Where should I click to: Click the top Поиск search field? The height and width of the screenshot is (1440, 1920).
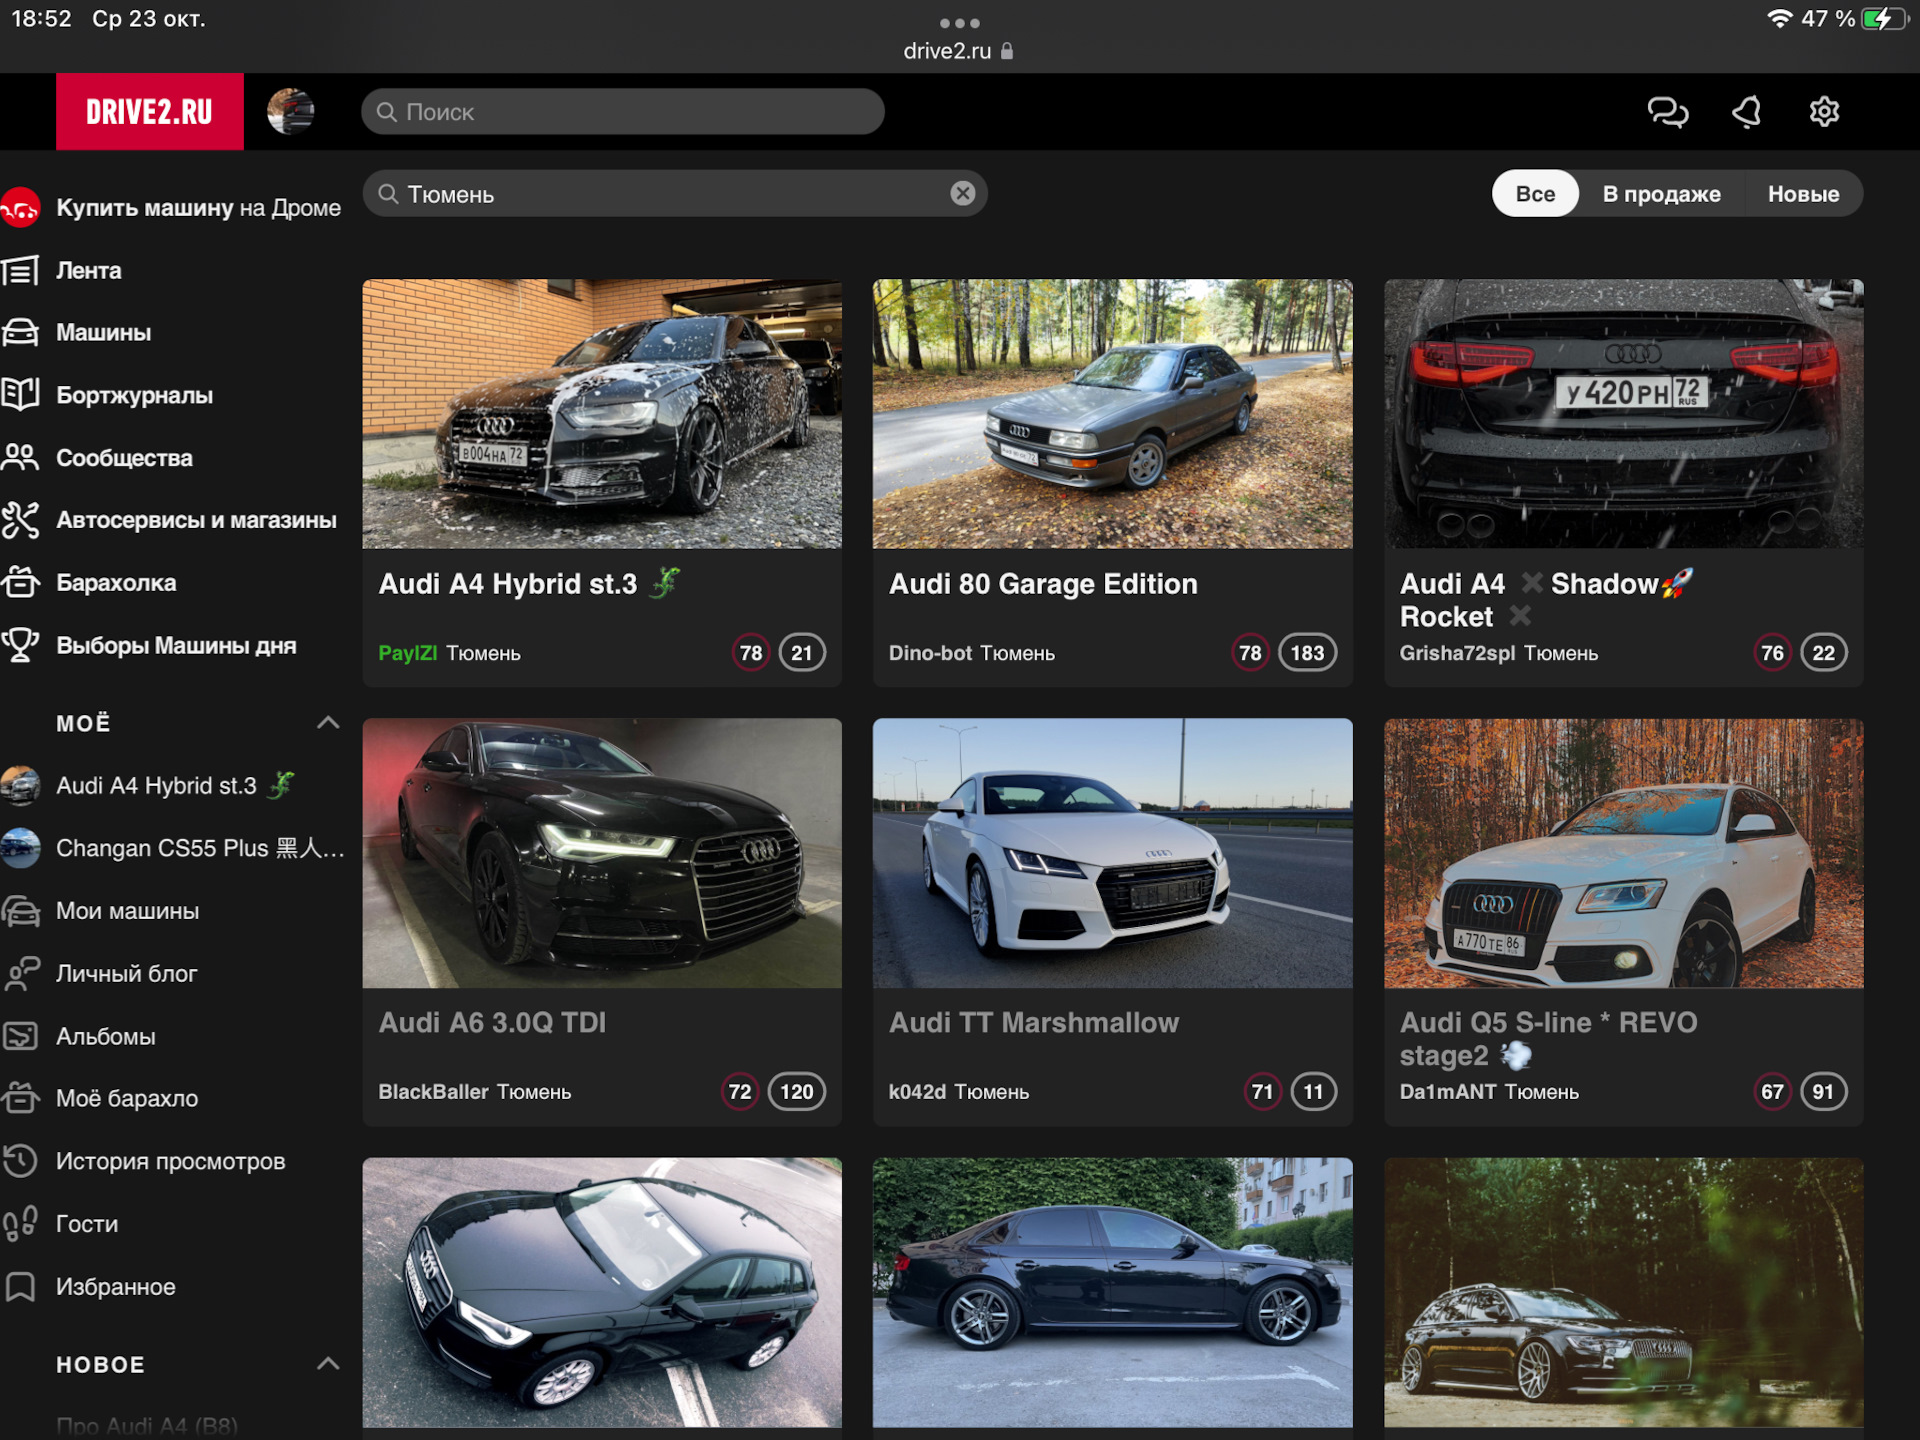[x=622, y=112]
